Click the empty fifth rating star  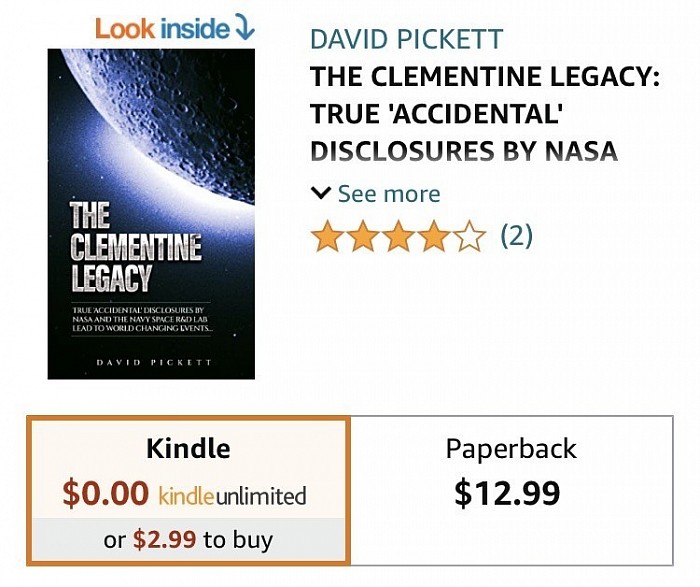pos(470,236)
